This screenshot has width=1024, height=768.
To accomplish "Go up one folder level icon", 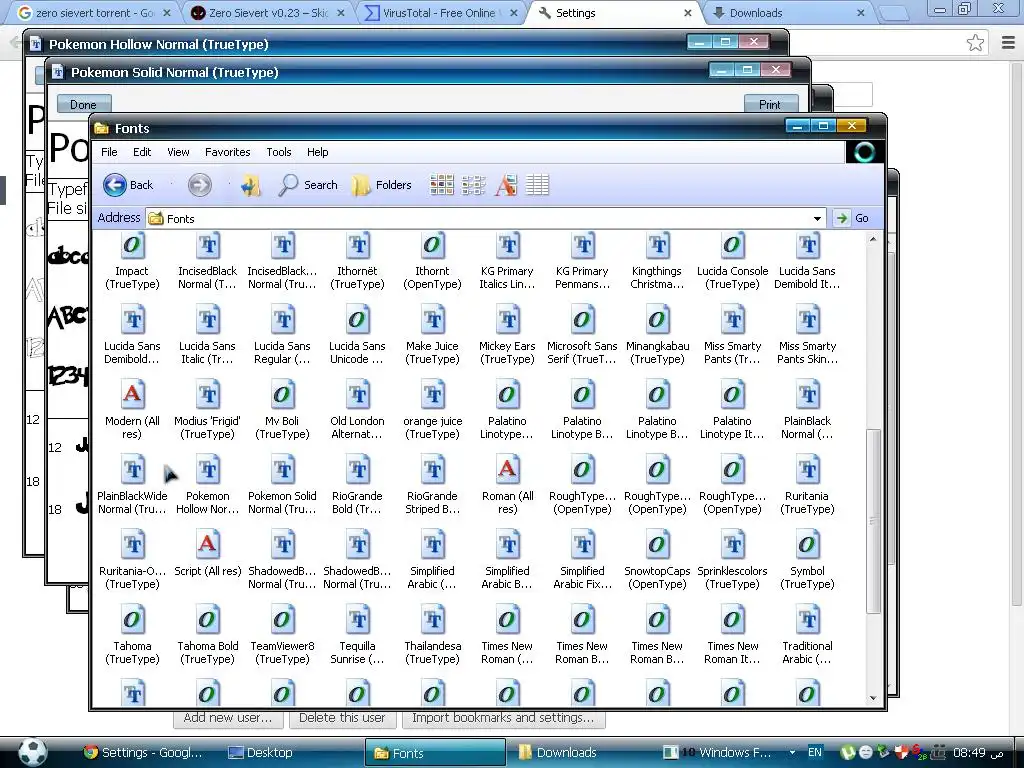I will [x=251, y=185].
